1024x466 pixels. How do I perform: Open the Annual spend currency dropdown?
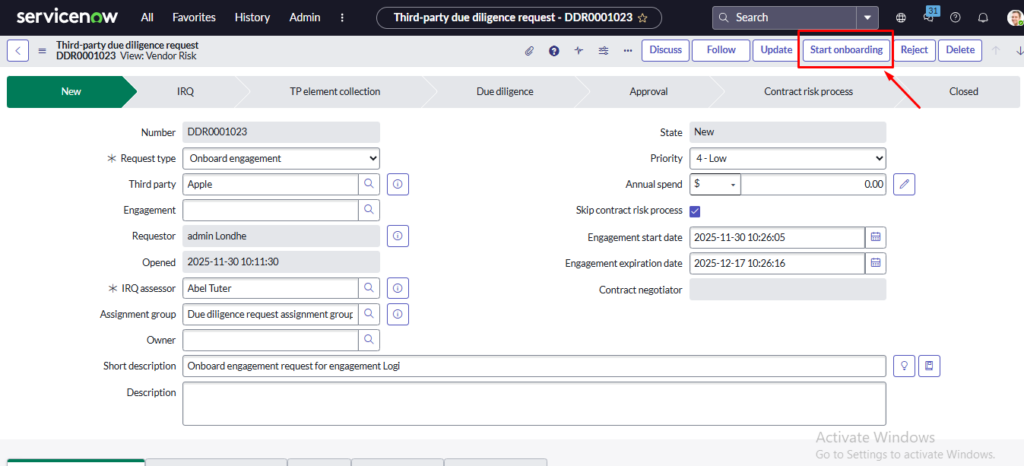tap(716, 184)
